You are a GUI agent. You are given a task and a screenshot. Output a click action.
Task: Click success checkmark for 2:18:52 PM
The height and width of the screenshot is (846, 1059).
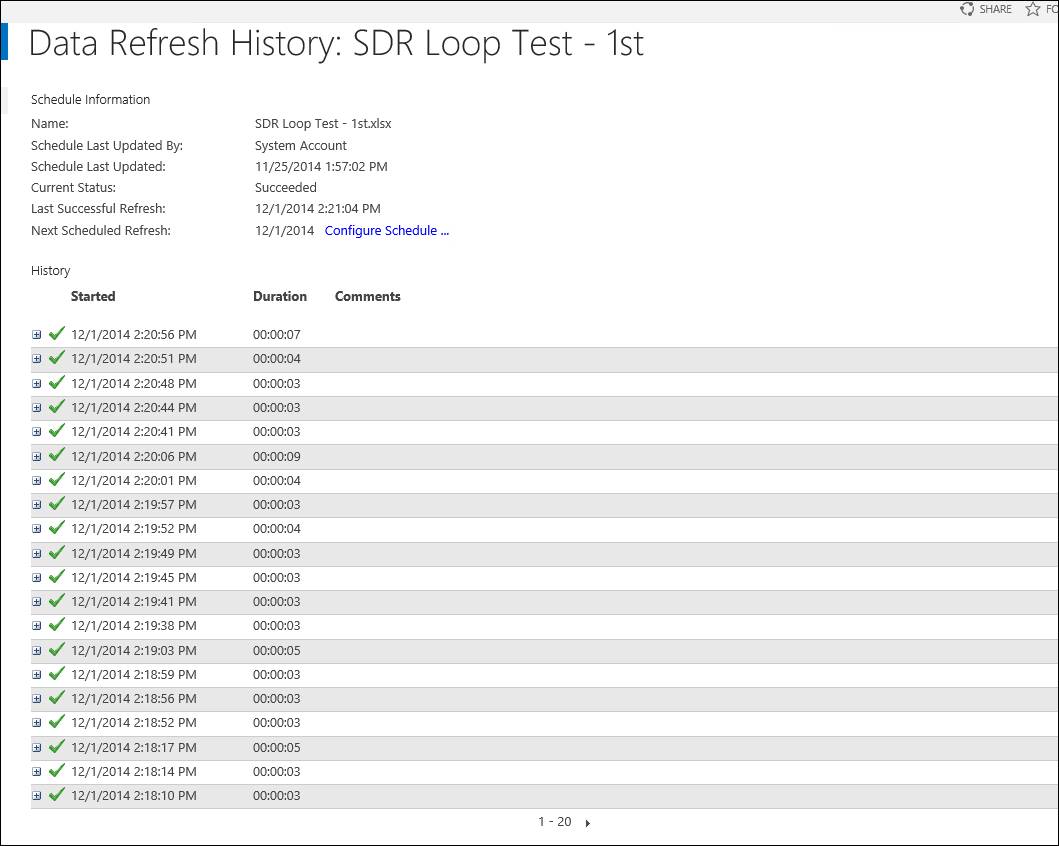click(57, 722)
